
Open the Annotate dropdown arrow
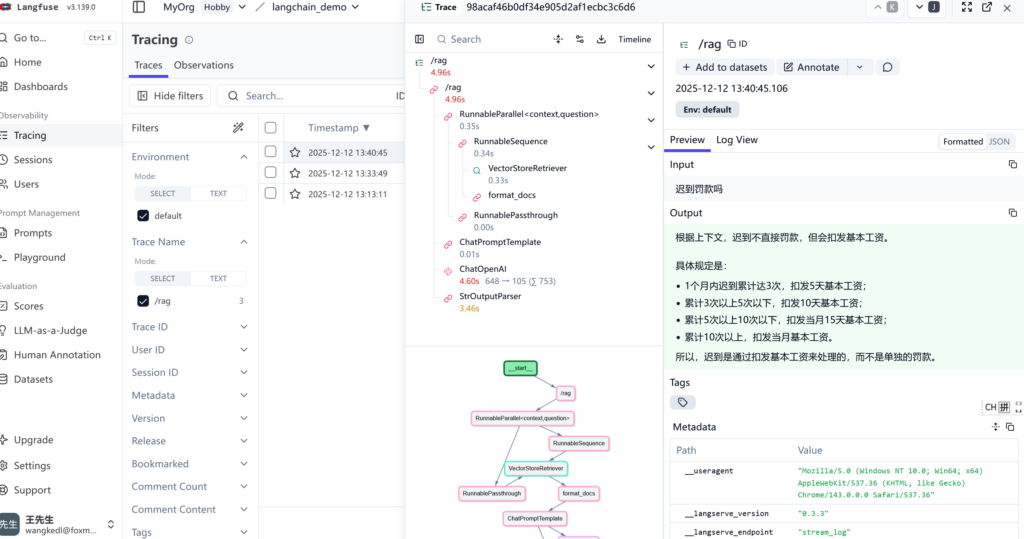[x=858, y=67]
